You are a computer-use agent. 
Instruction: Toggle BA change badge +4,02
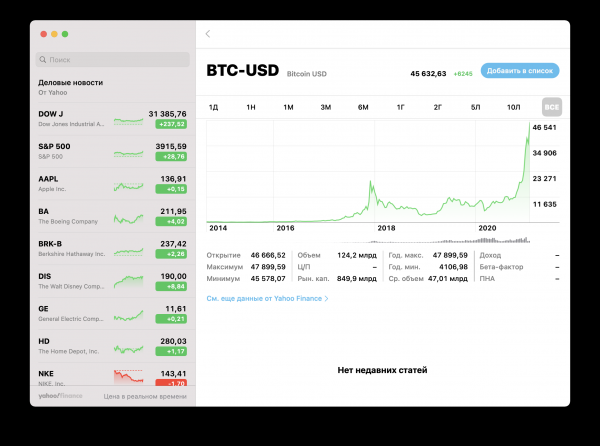click(171, 221)
